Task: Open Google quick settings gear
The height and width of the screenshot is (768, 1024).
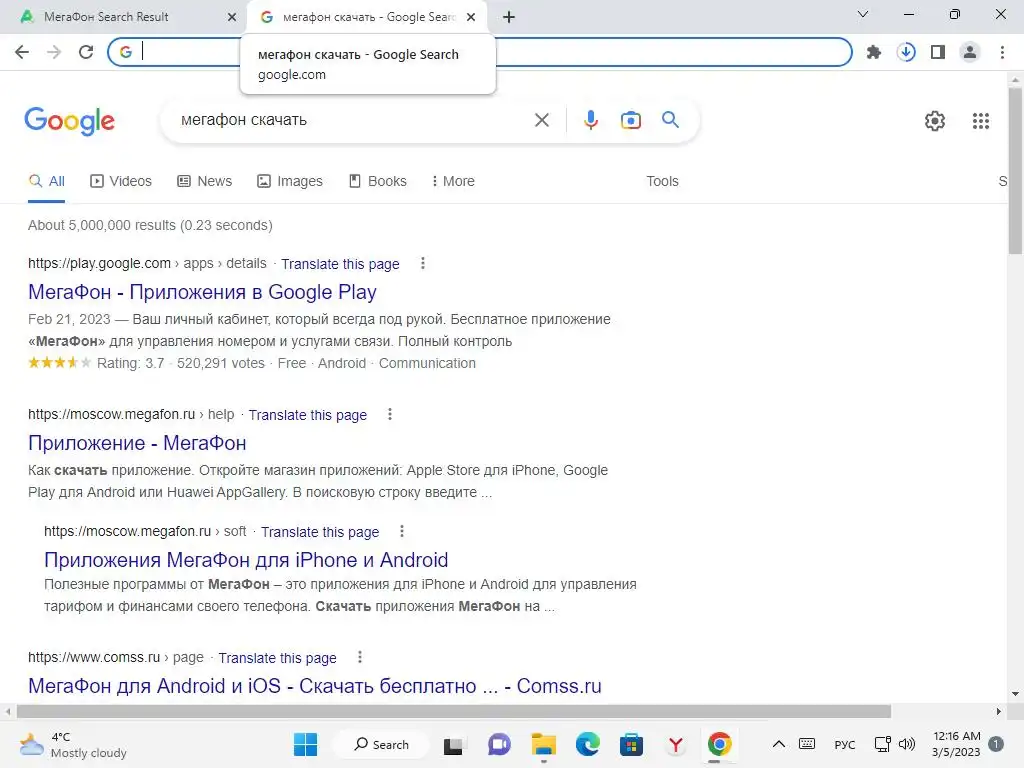Action: [935, 121]
